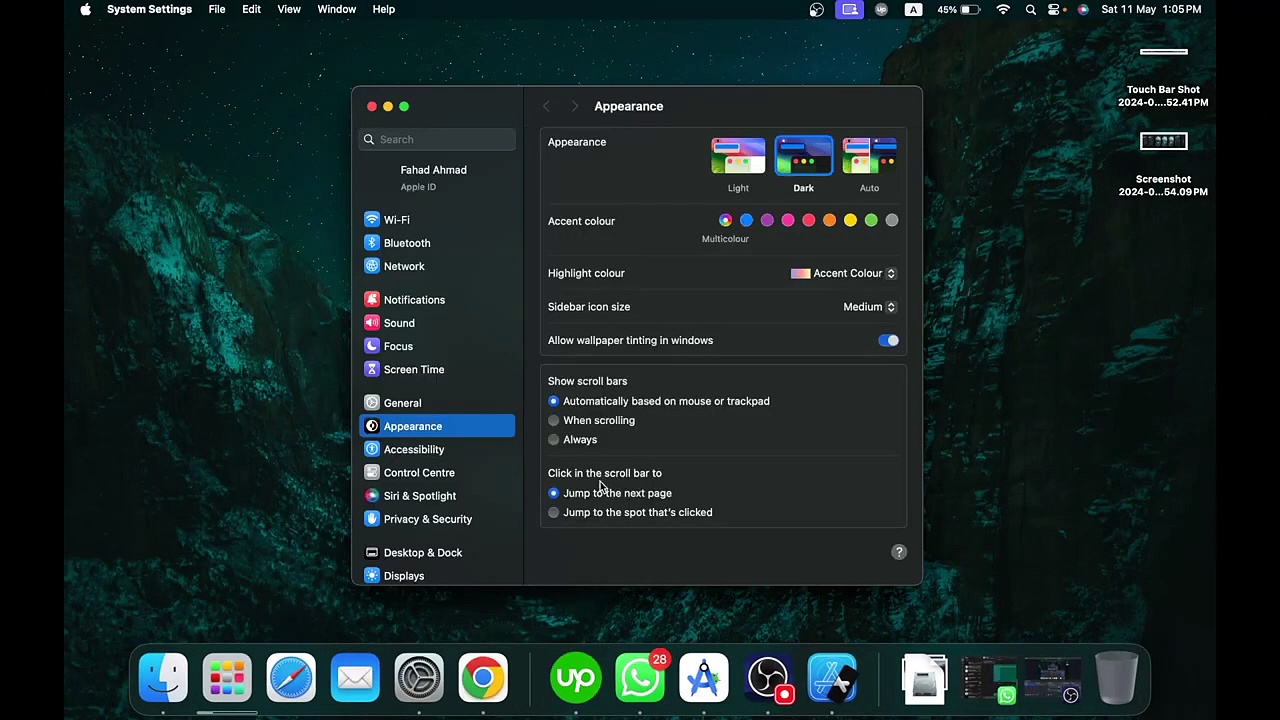Launch Google Chrome from the Dock
Screen dimensions: 1280x720
(483, 678)
